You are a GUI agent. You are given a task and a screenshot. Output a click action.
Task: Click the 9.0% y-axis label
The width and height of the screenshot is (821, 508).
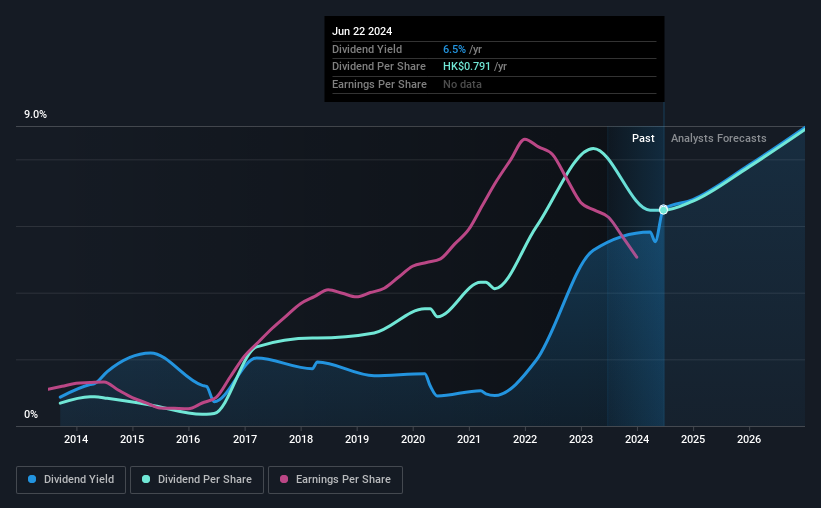click(x=35, y=115)
